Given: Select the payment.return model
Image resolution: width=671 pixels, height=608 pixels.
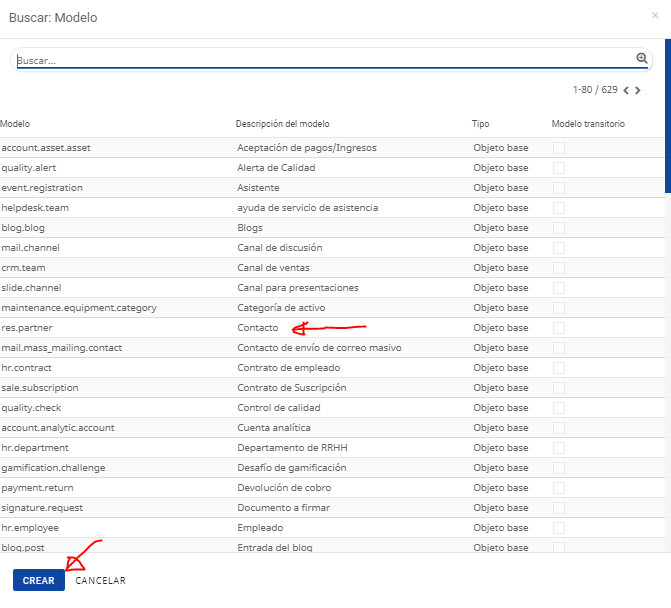Looking at the screenshot, I should point(37,488).
